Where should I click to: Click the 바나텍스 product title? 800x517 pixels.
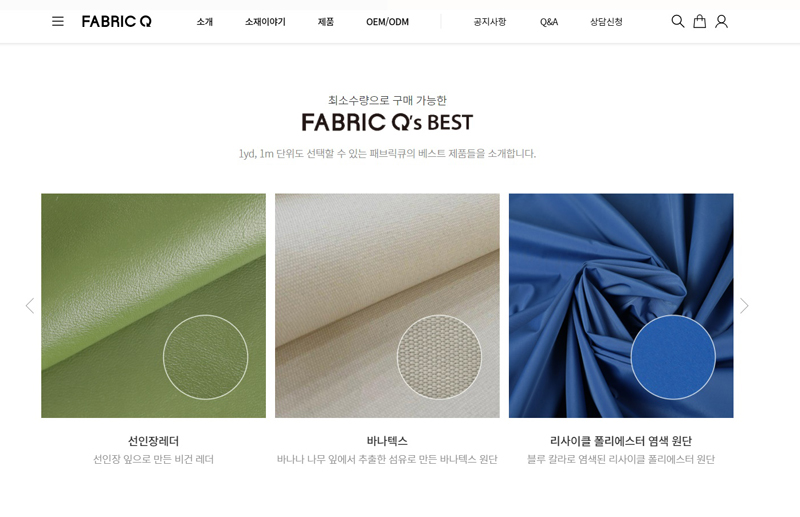click(387, 441)
